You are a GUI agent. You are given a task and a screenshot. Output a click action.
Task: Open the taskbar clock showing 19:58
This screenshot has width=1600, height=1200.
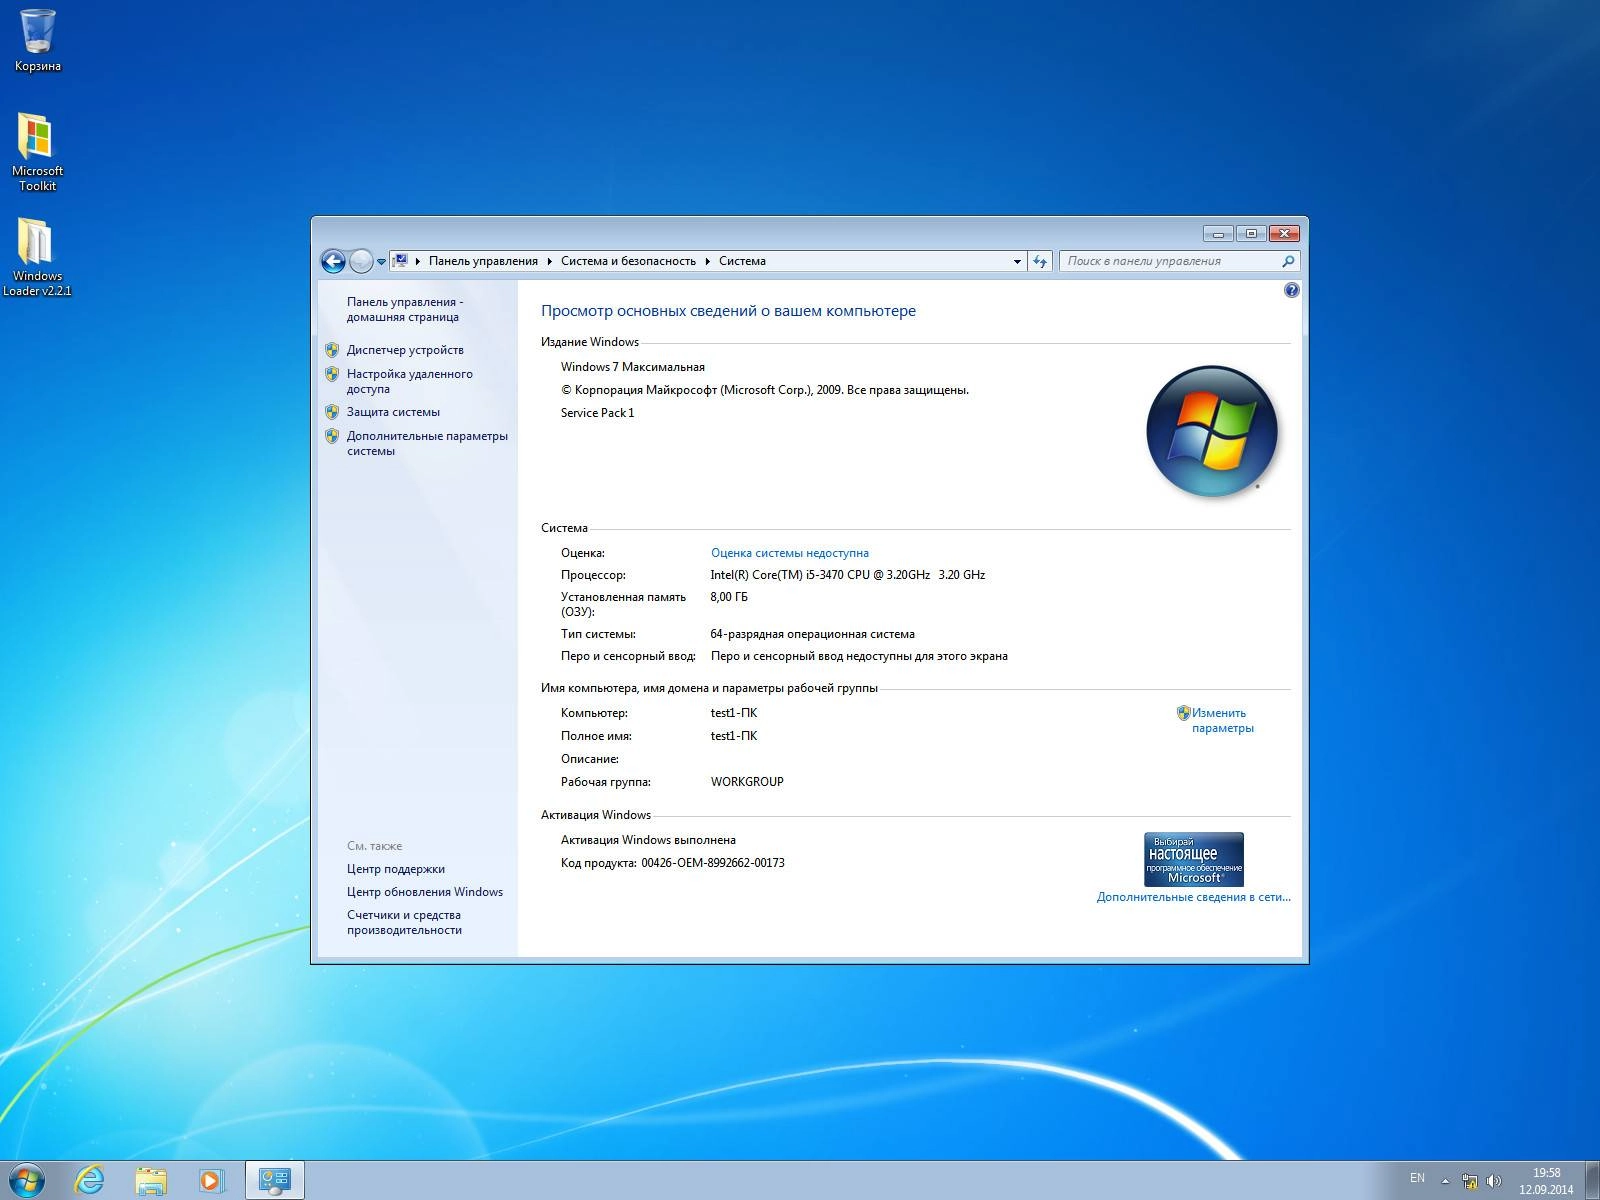coord(1546,1181)
